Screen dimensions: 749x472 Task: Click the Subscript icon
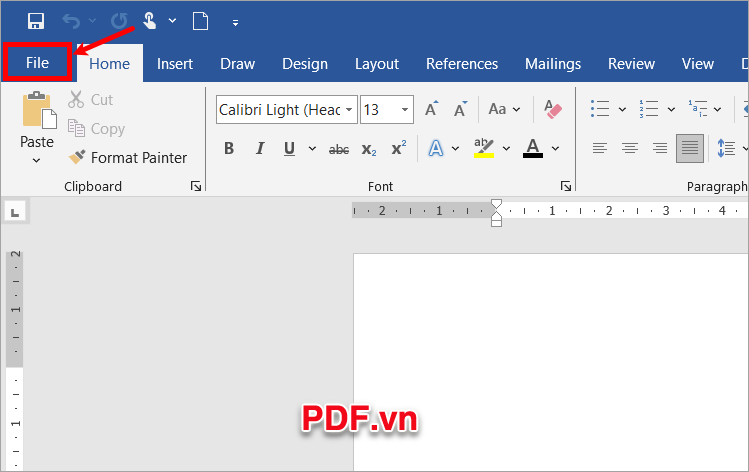pyautogui.click(x=369, y=149)
